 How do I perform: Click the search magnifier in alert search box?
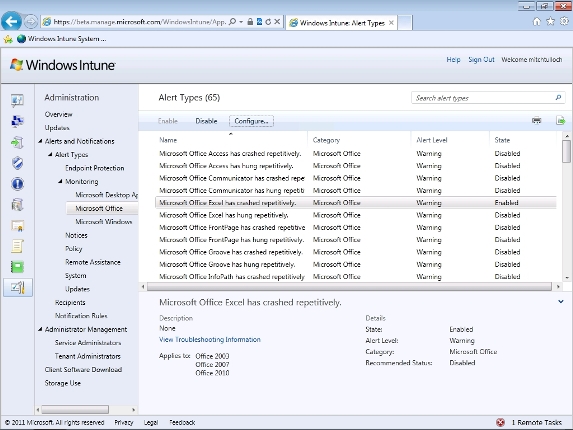[558, 98]
